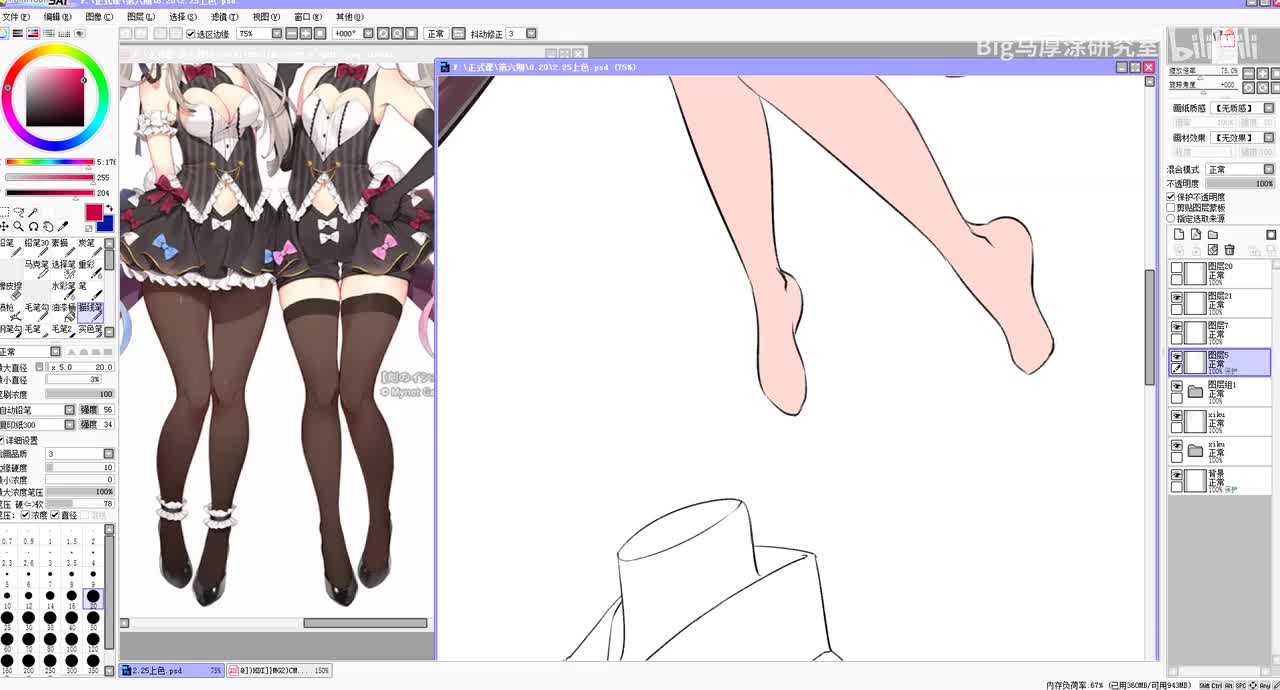The width and height of the screenshot is (1280, 690).
Task: Open the 抖动修正 stabilizer value dropdown
Action: [x=531, y=34]
